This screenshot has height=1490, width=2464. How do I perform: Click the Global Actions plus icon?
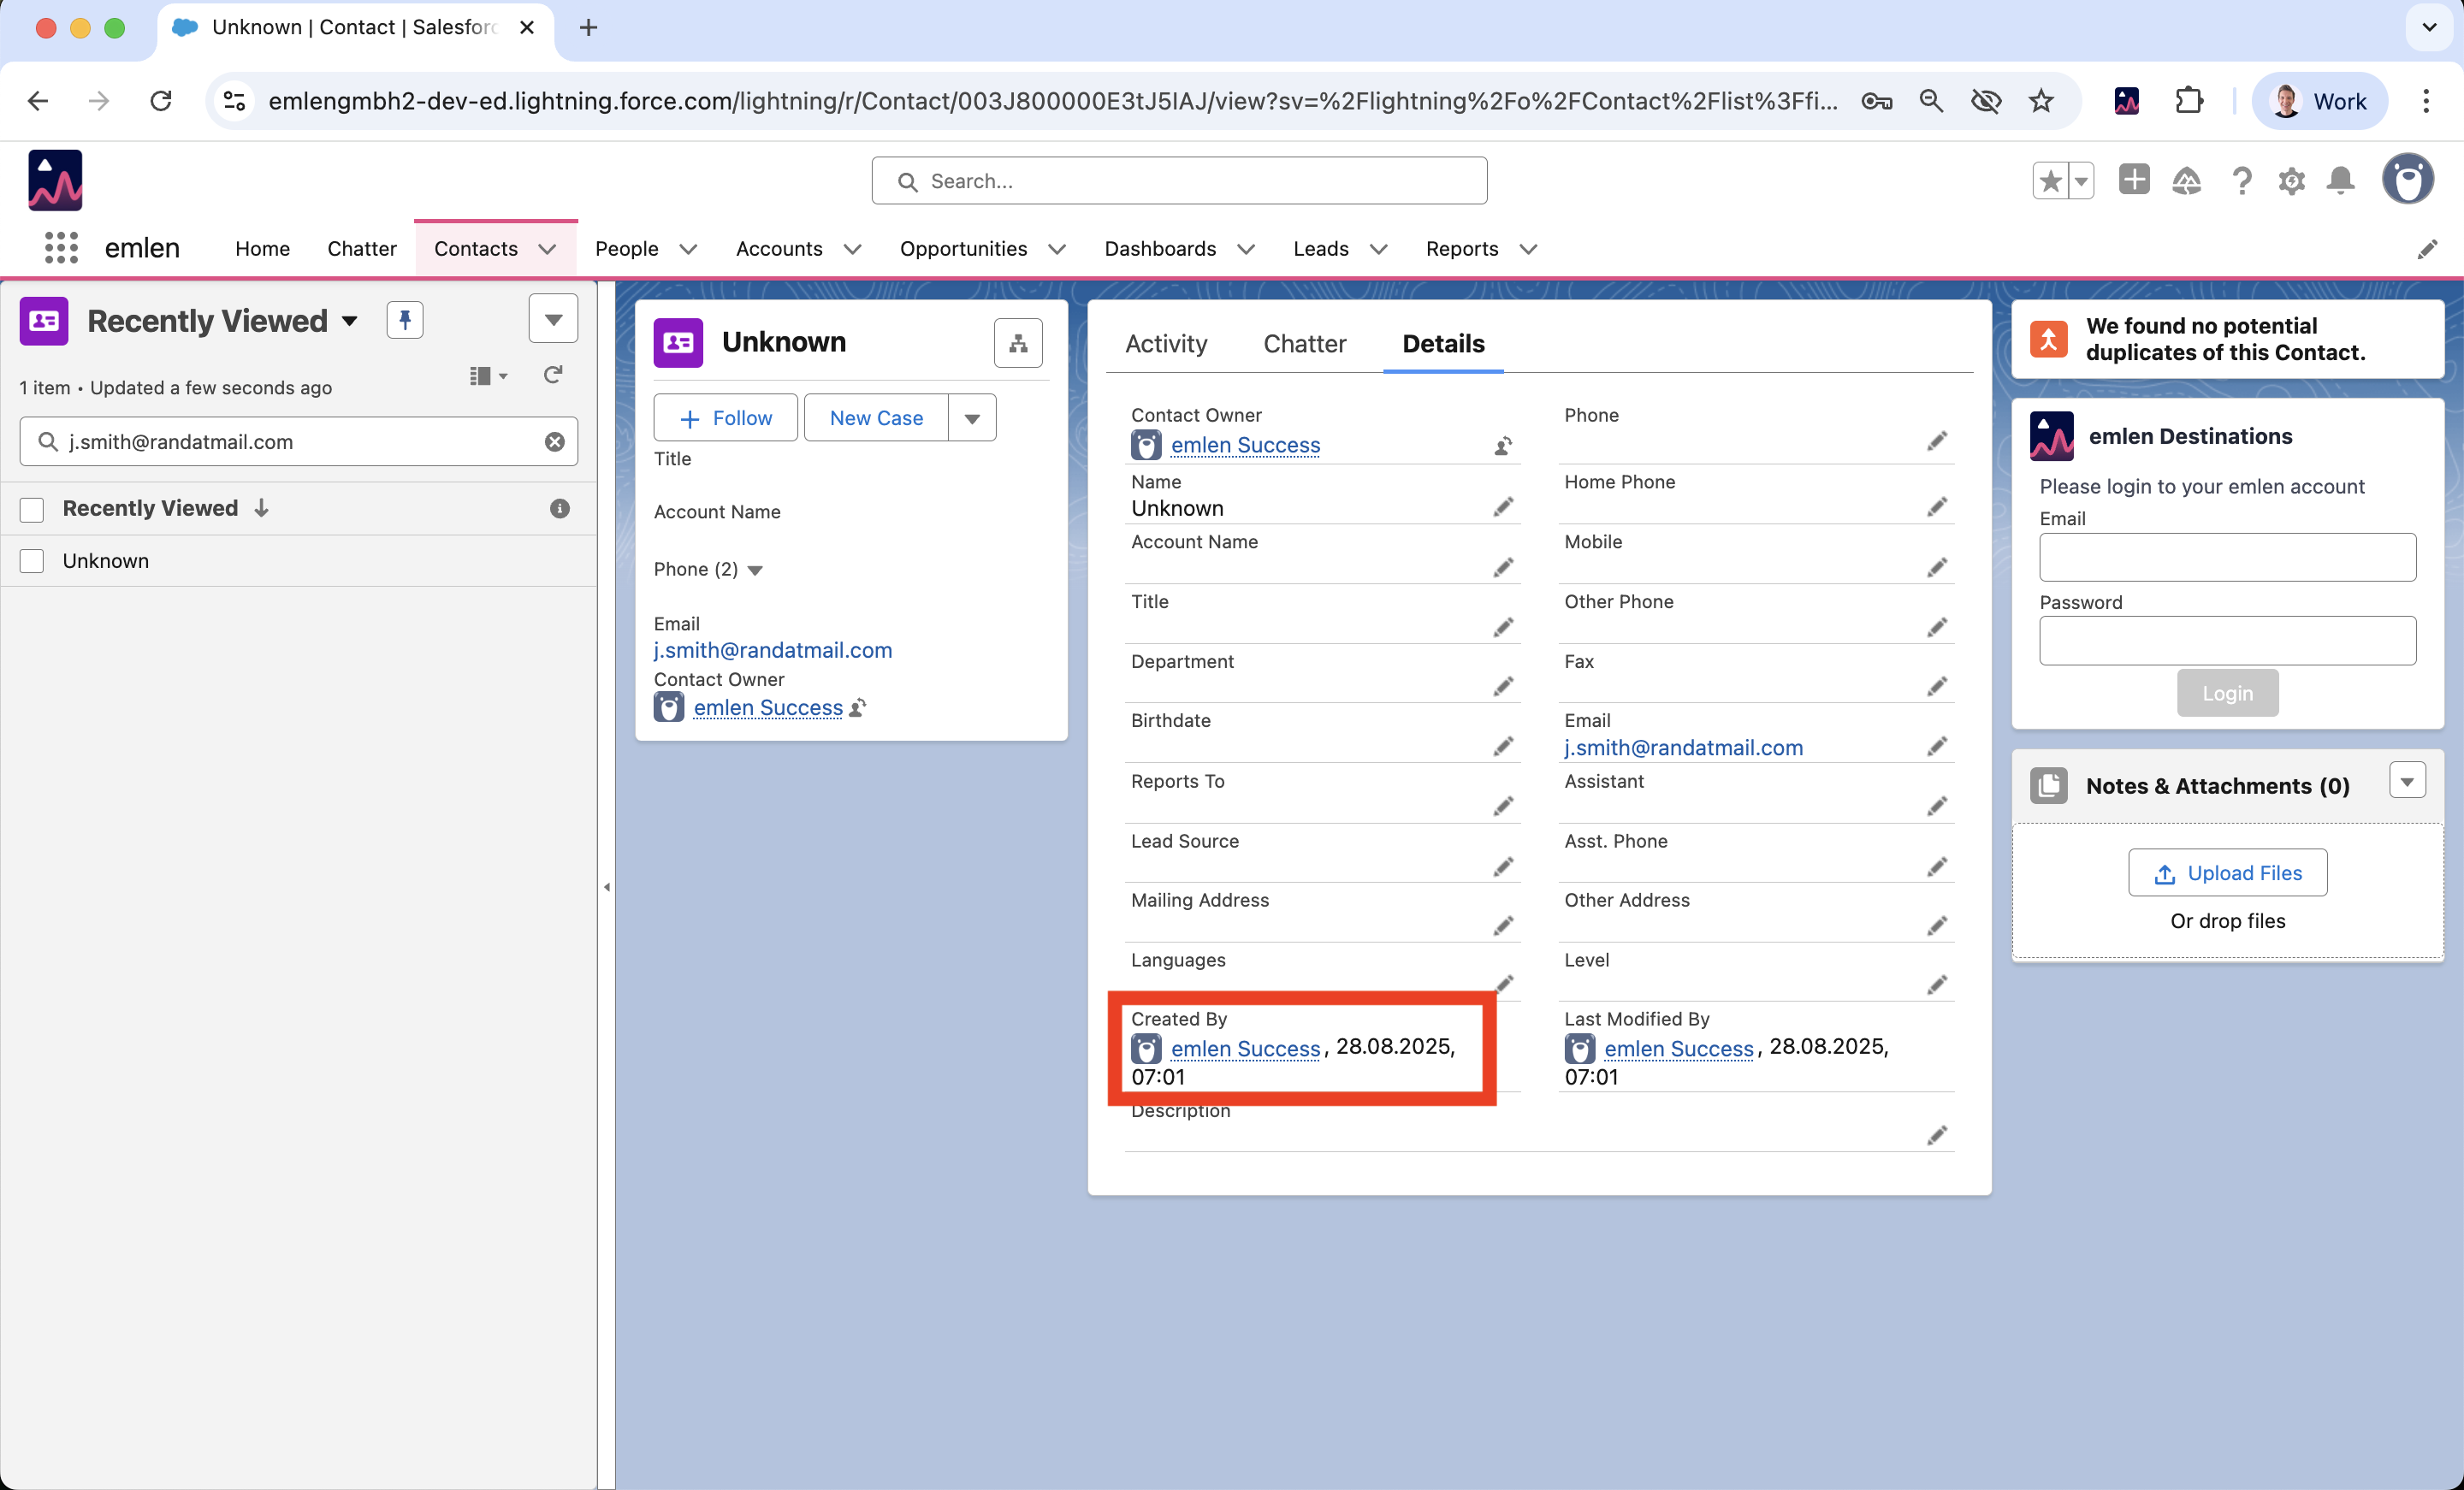(x=2133, y=180)
